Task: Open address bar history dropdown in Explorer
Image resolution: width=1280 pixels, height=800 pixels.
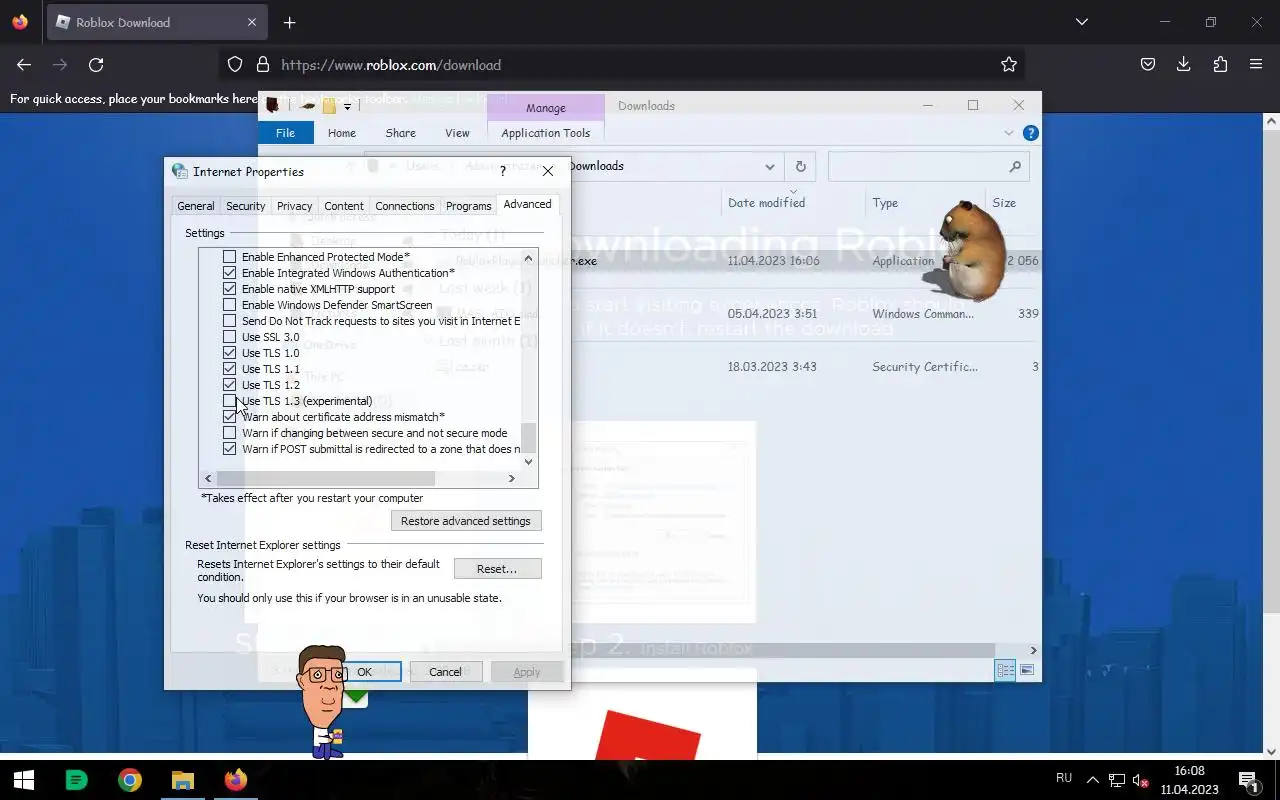Action: pyautogui.click(x=769, y=167)
